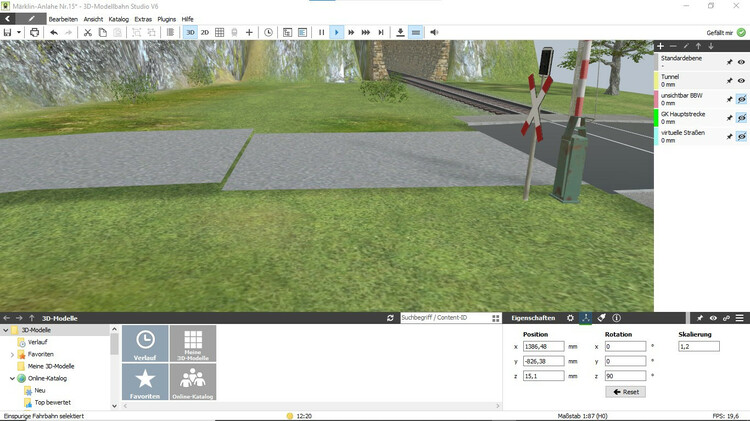Screen dimensions: 750x421
Task: Open the Bearbeiten menu
Action: (63, 19)
